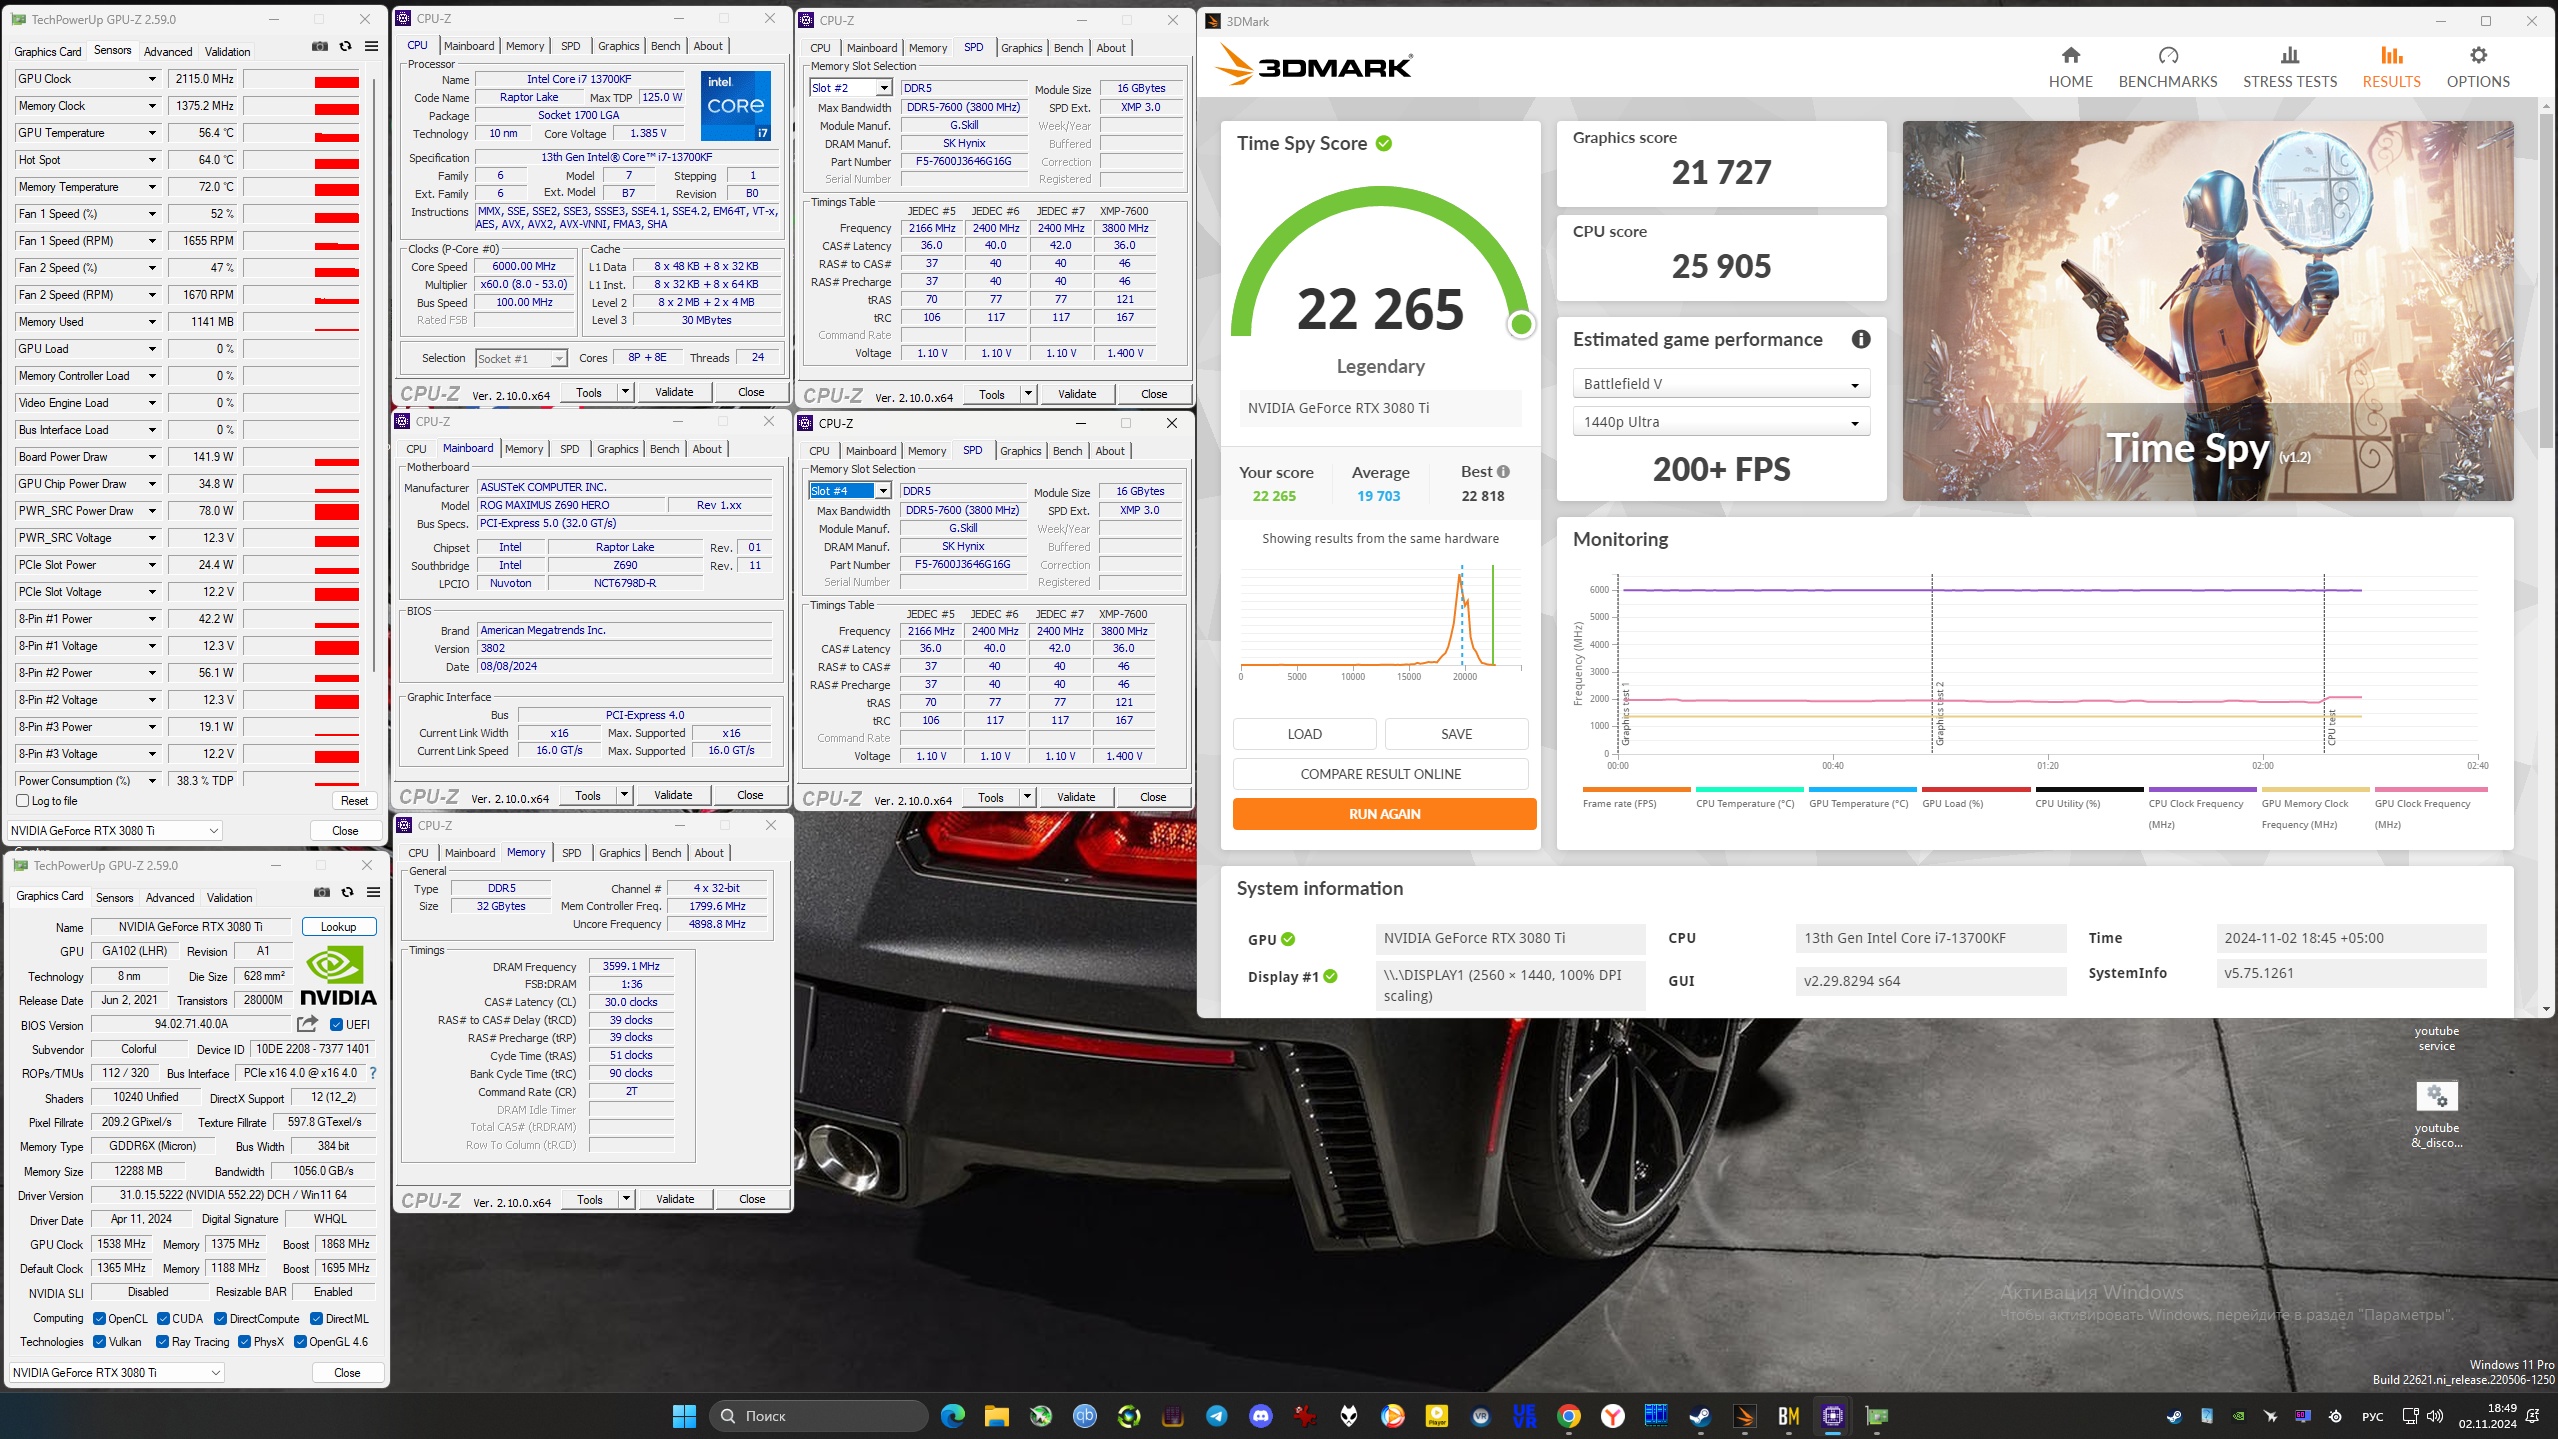
Task: Open GPU selector dropdown in Sensors window
Action: click(115, 831)
